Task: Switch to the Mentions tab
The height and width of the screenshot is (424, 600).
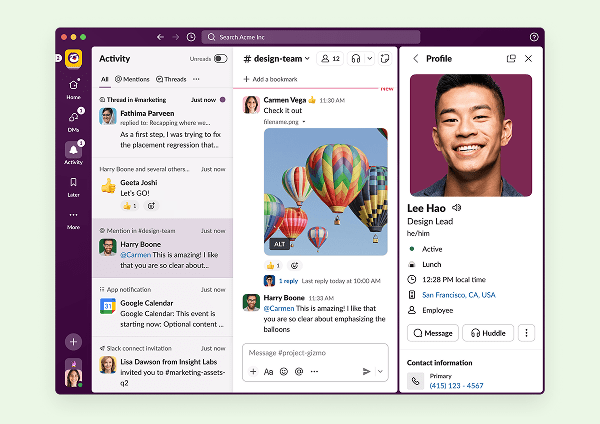Action: [134, 79]
